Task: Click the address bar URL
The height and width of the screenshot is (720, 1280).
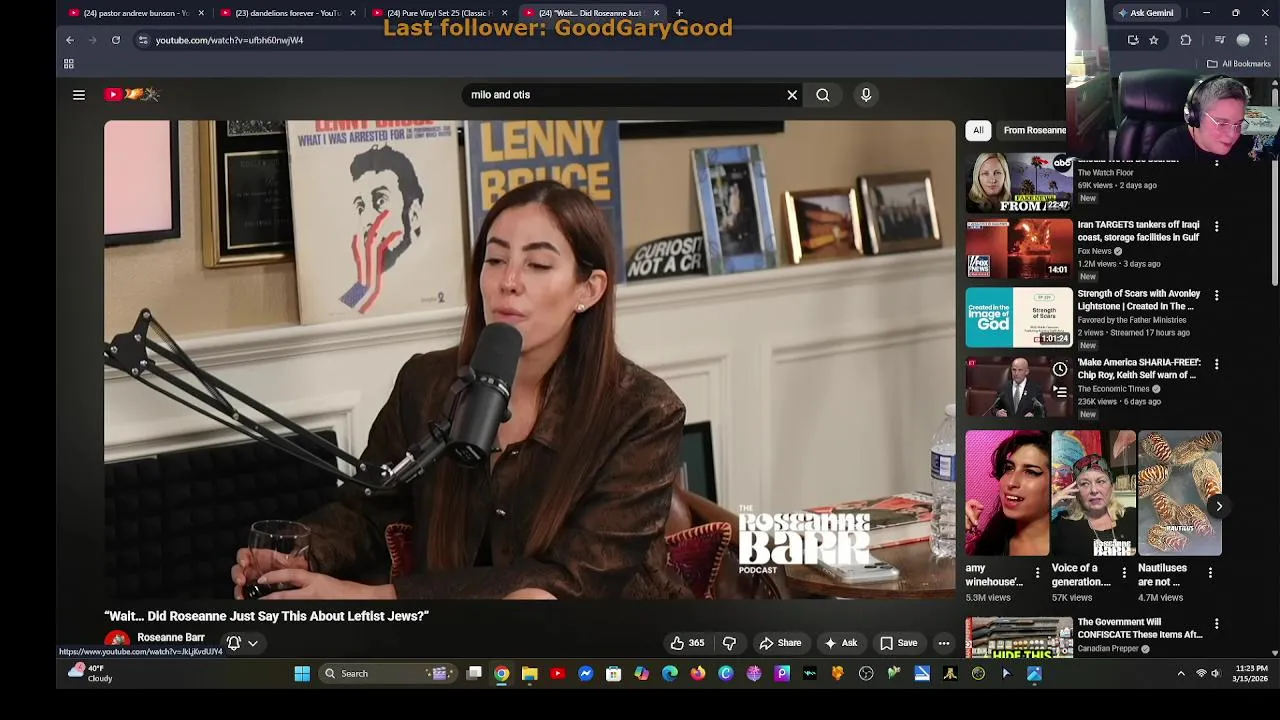Action: pos(230,40)
